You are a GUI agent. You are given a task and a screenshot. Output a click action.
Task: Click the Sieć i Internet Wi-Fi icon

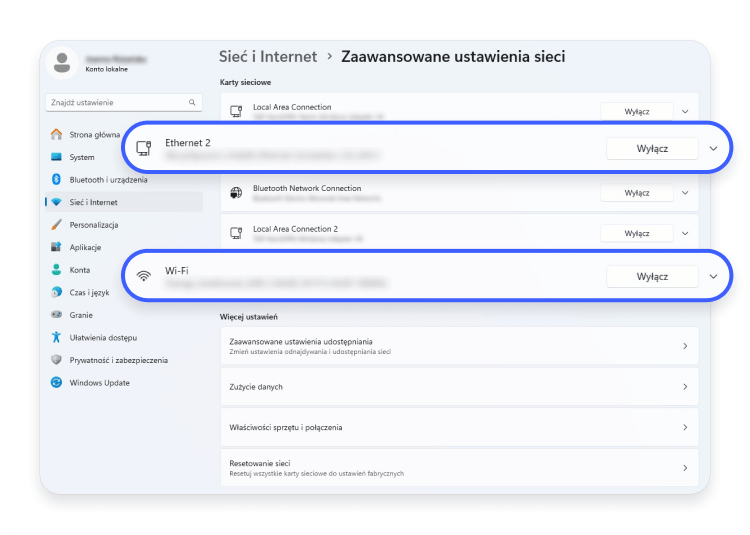[56, 202]
